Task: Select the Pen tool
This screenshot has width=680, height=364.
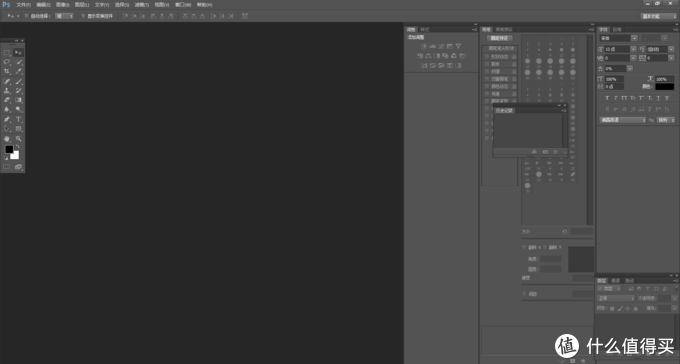Action: tap(7, 119)
